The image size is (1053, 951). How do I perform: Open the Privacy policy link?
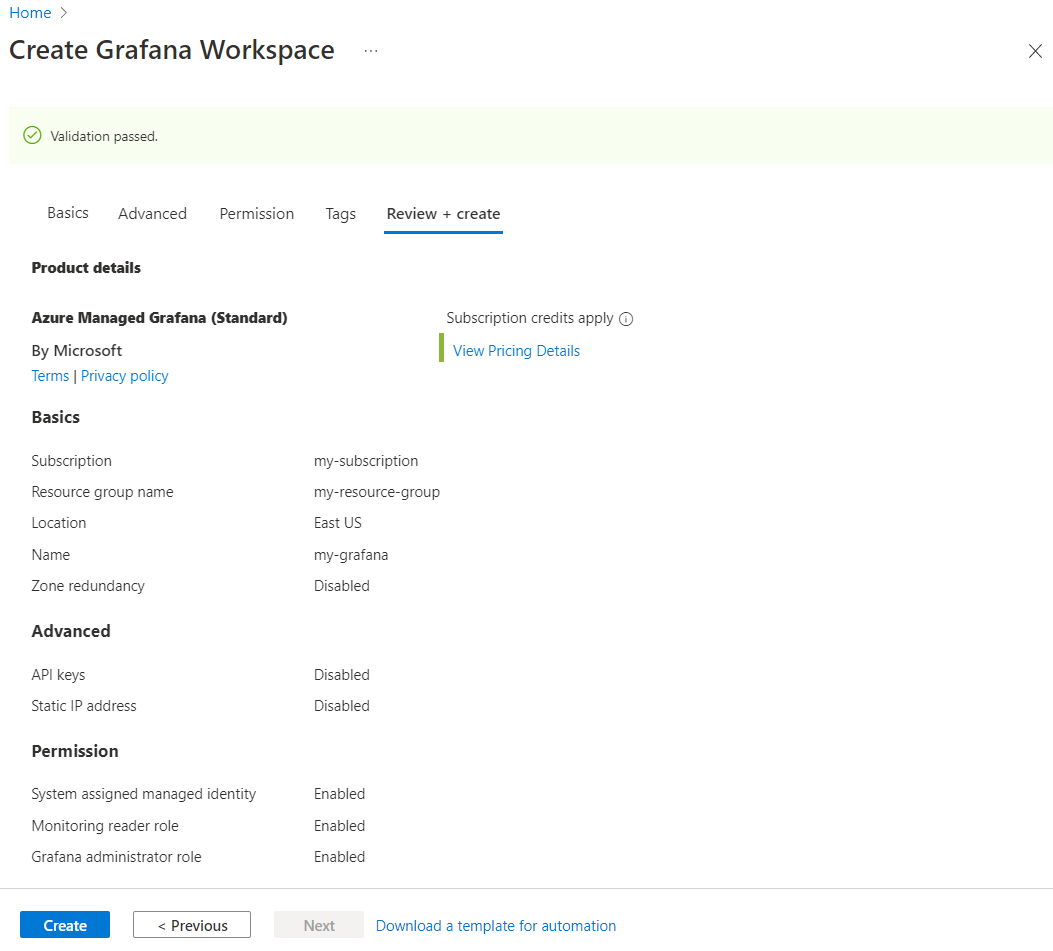[x=125, y=376]
